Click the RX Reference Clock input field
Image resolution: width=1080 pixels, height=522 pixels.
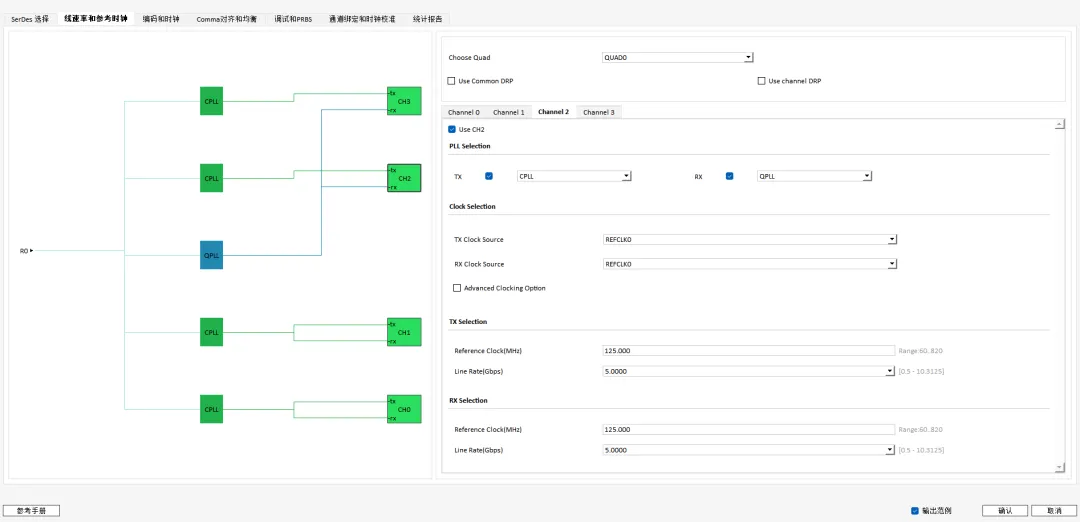coord(748,430)
